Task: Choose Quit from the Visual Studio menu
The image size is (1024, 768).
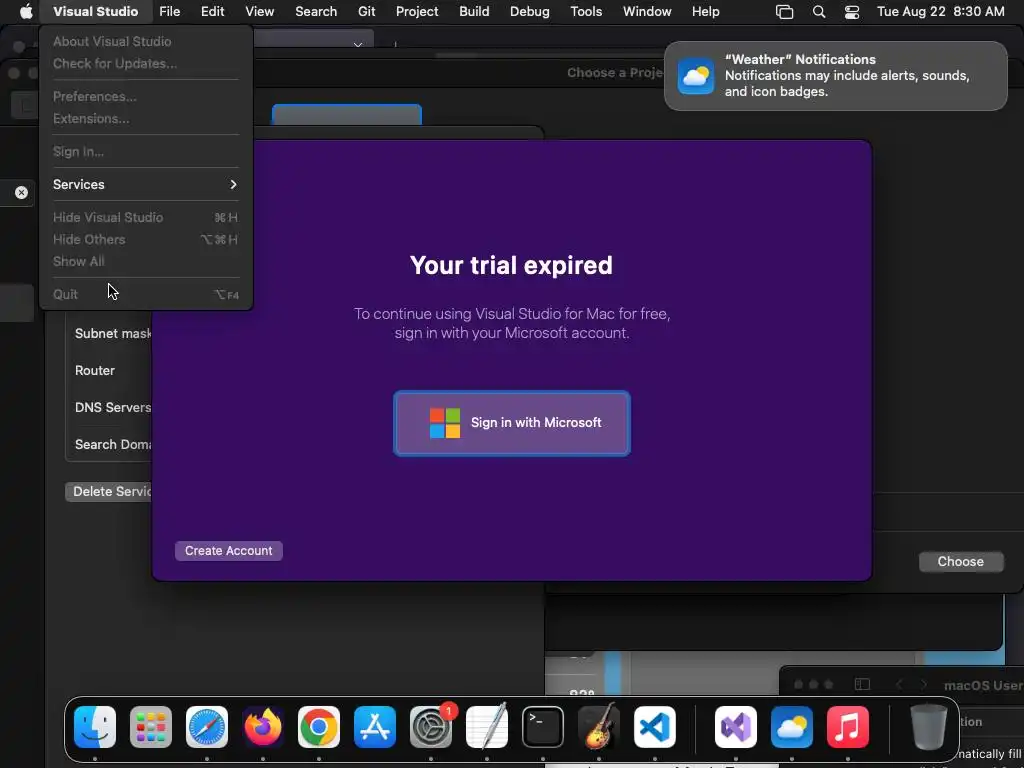Action: 146,295
